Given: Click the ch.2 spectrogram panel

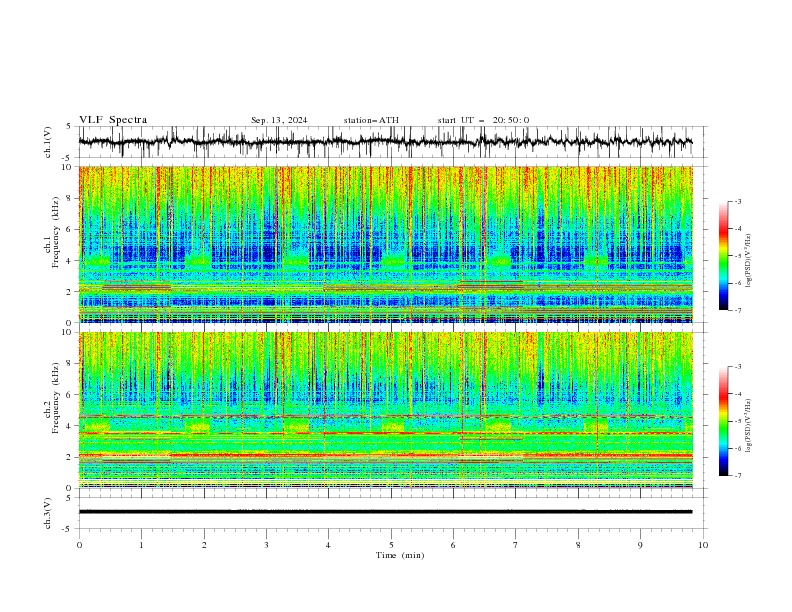Looking at the screenshot, I should click(385, 410).
